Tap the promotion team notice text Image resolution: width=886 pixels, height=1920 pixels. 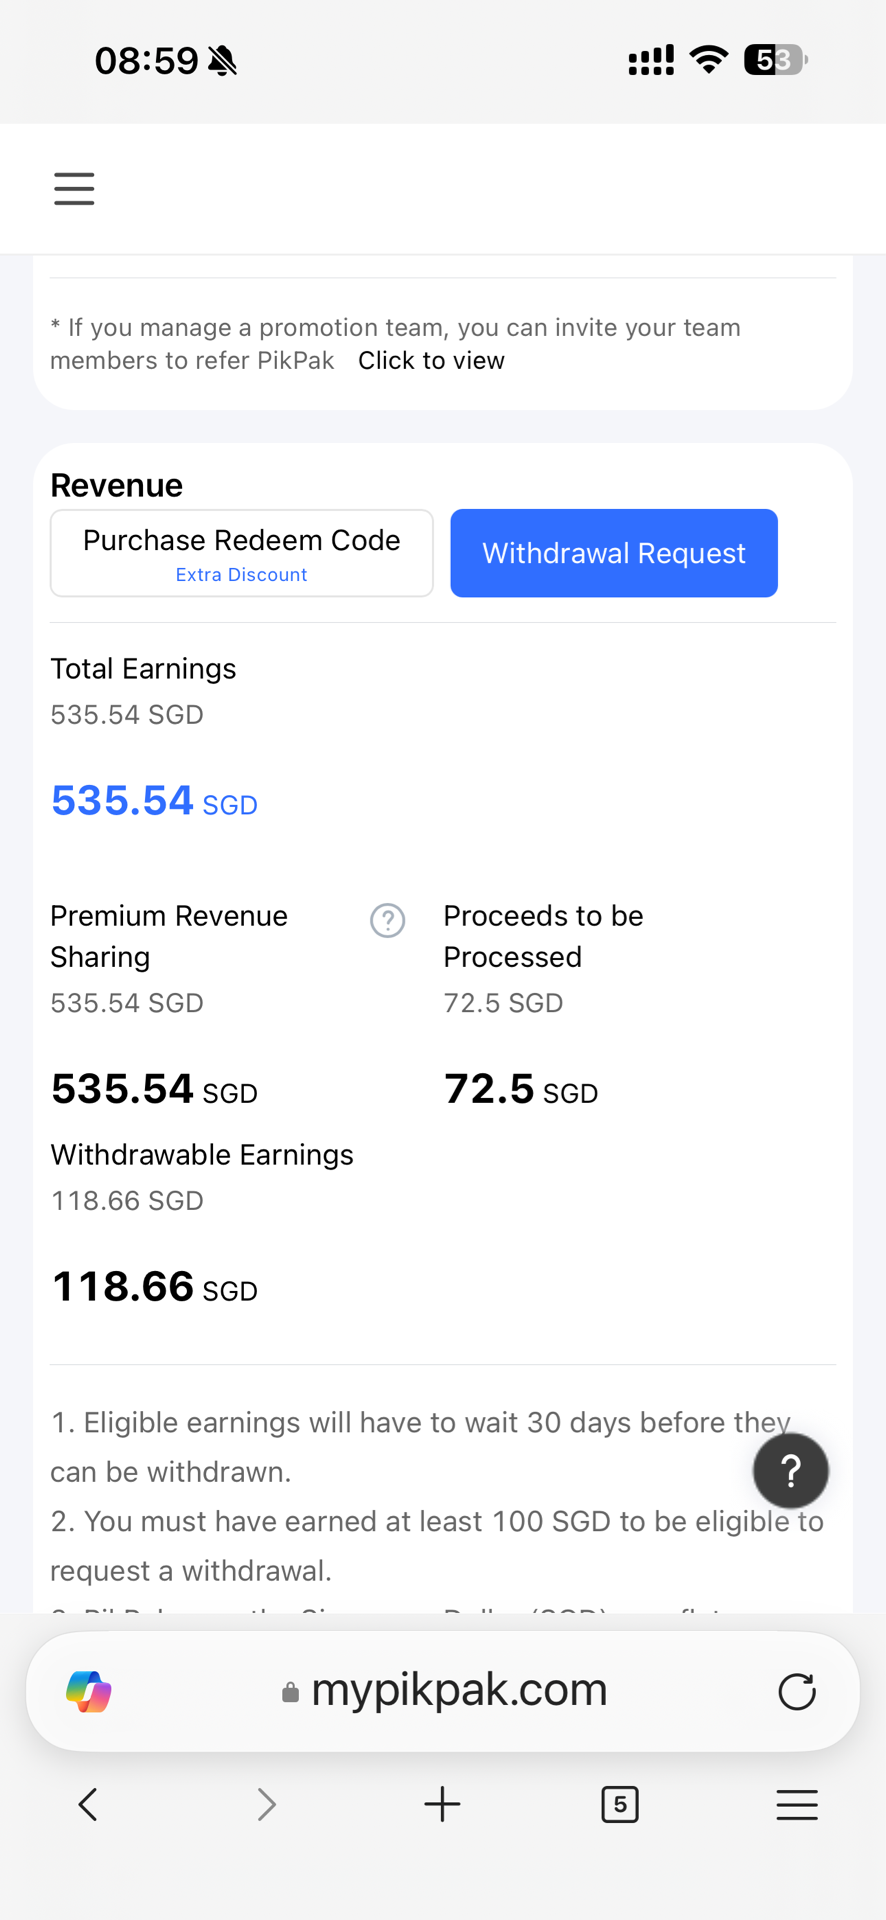395,344
